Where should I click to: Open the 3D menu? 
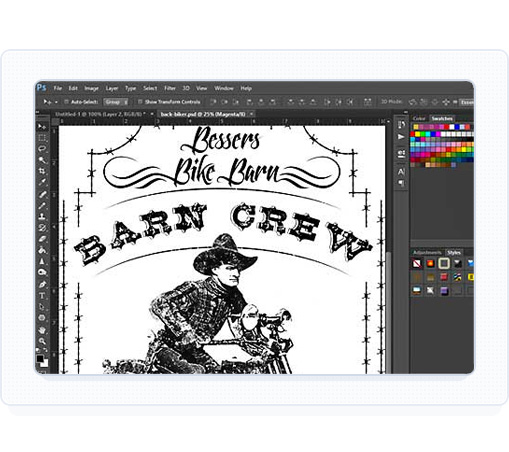(186, 88)
